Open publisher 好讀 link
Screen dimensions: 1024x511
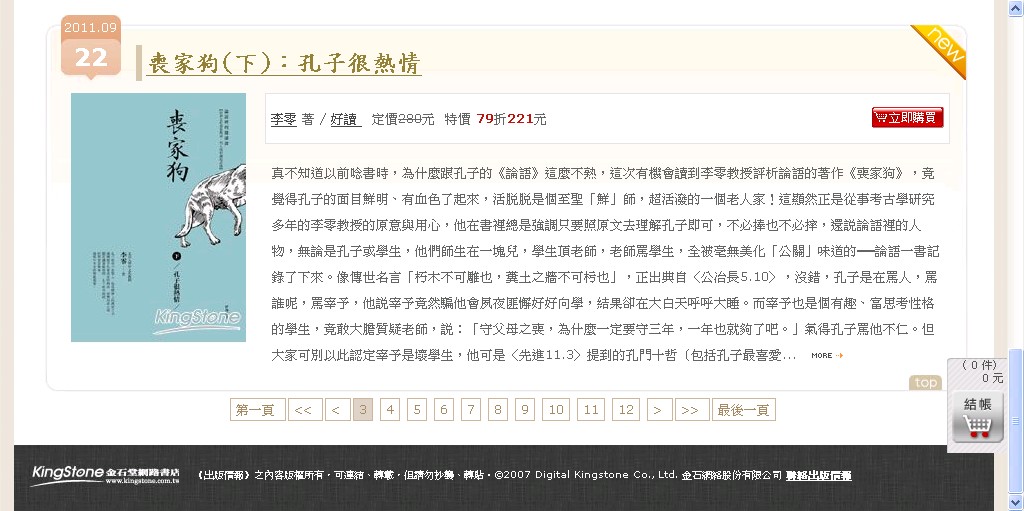pyautogui.click(x=345, y=119)
